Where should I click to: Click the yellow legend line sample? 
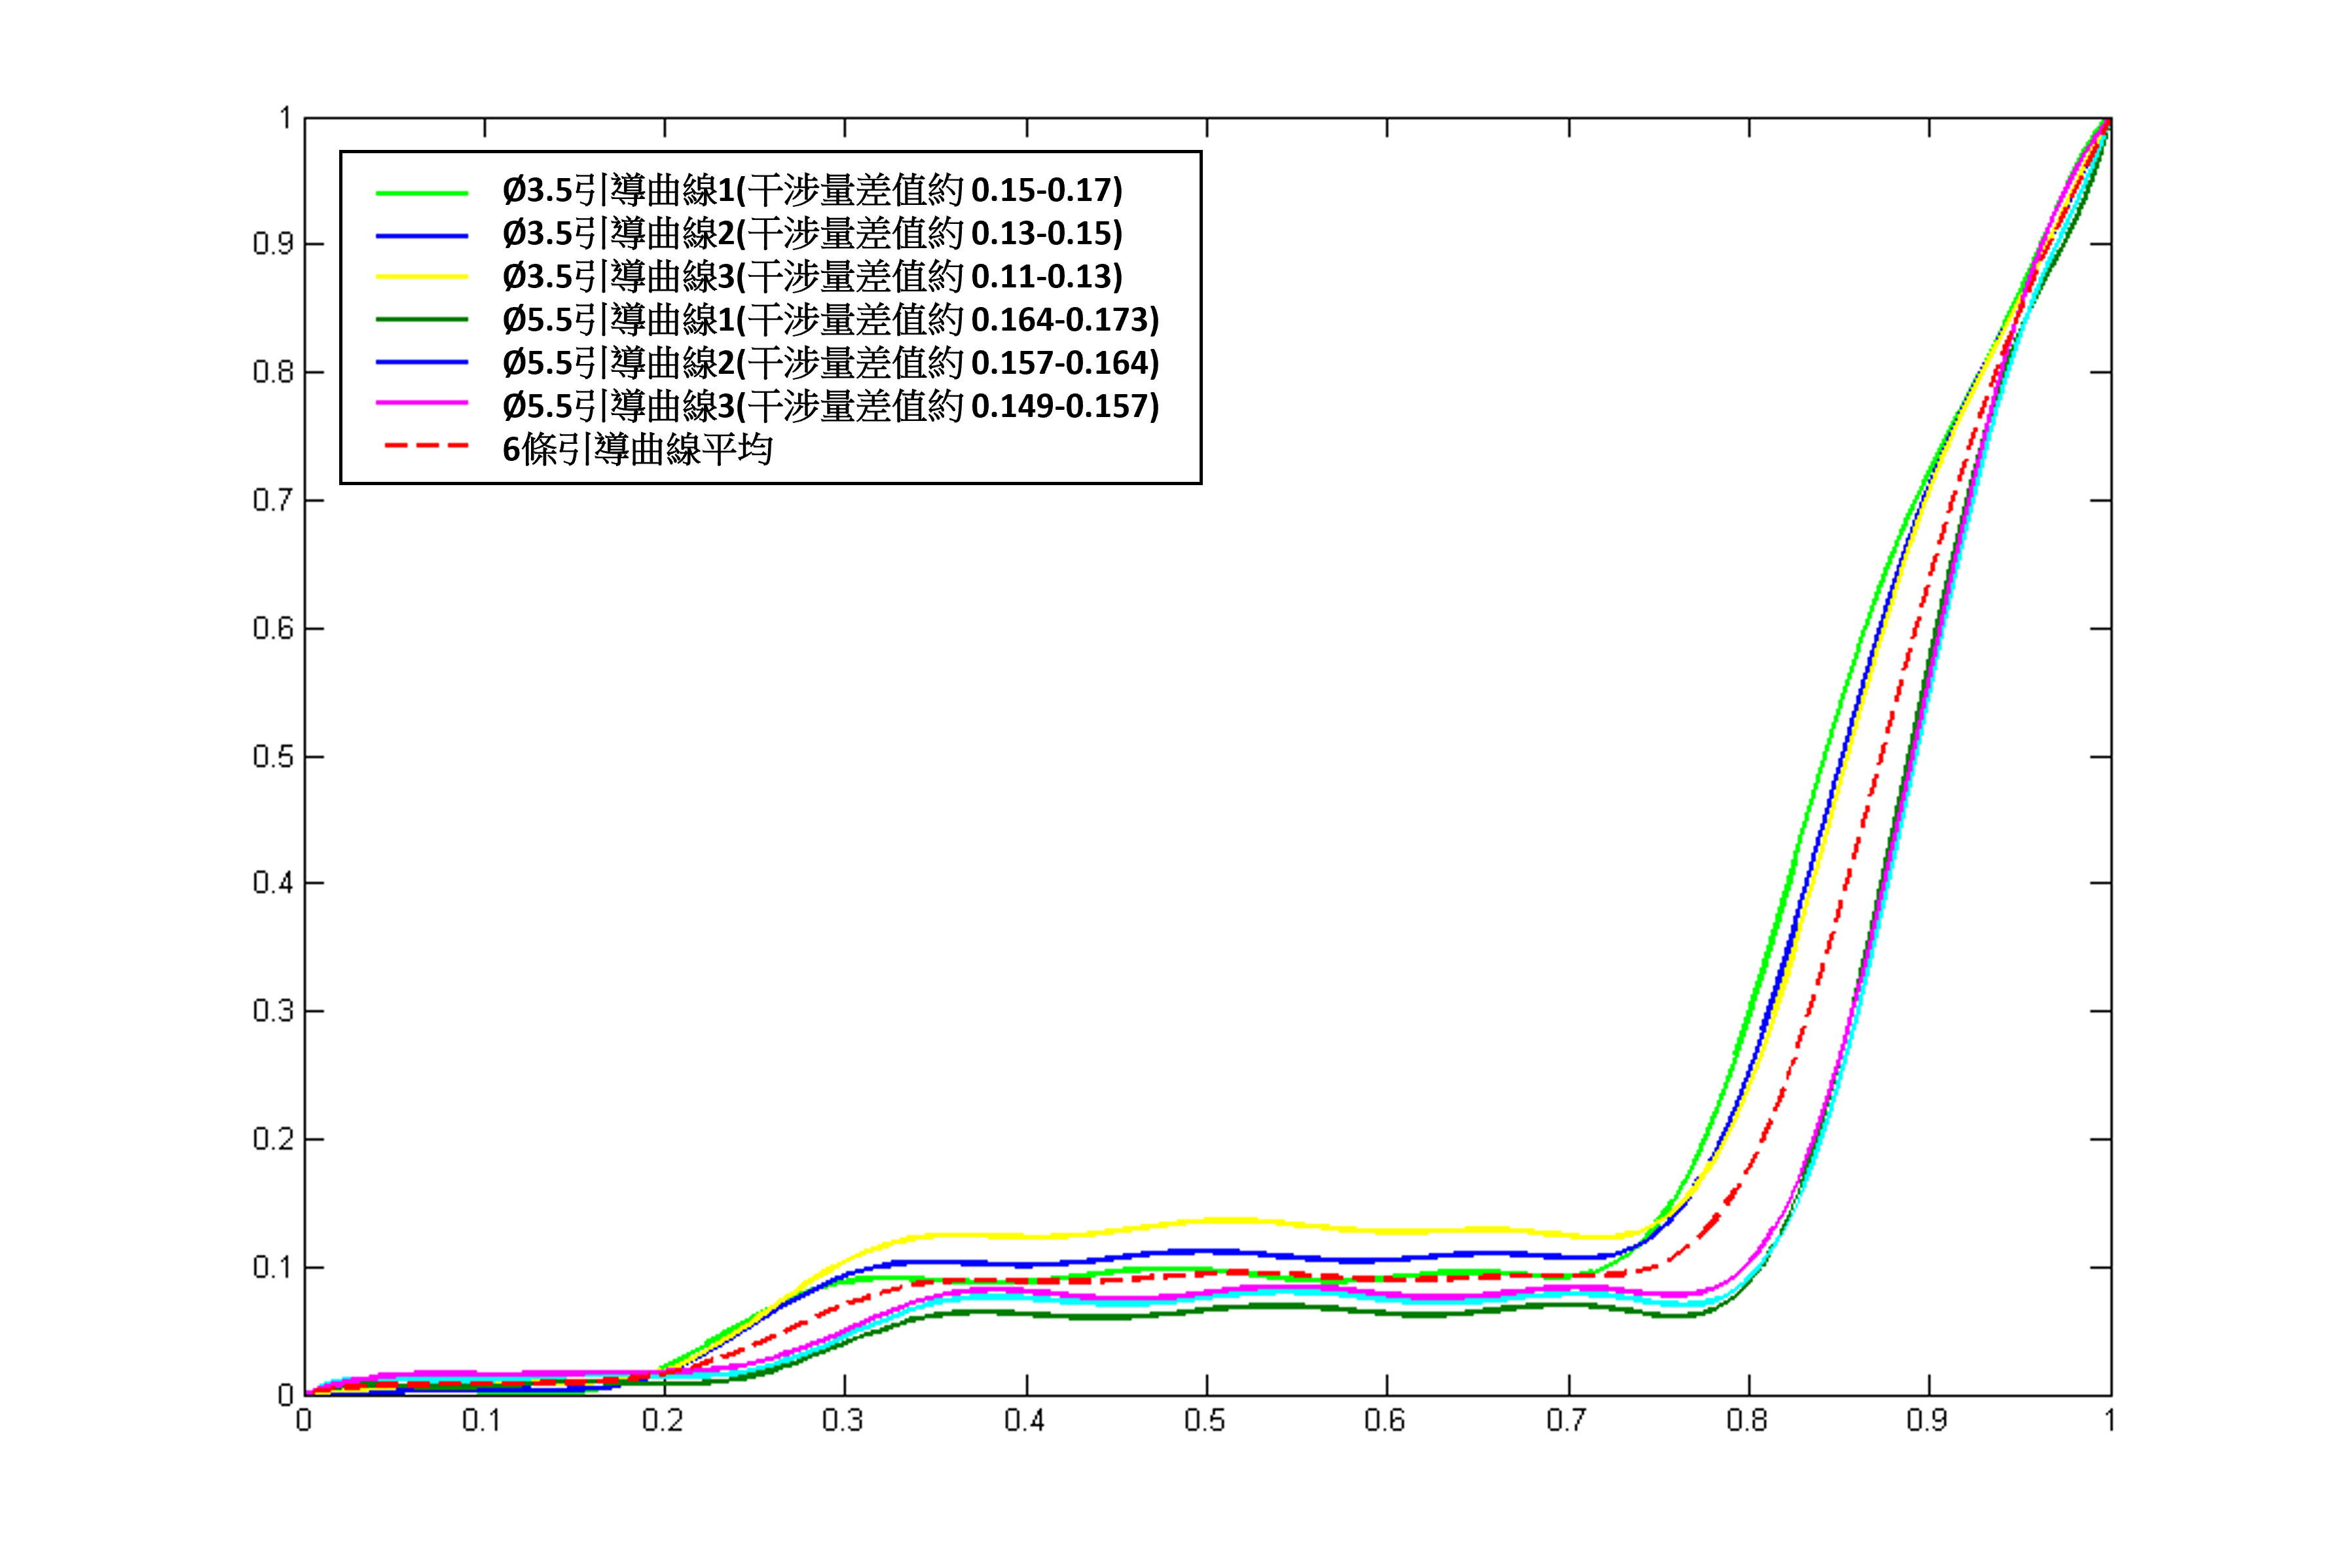tap(421, 277)
